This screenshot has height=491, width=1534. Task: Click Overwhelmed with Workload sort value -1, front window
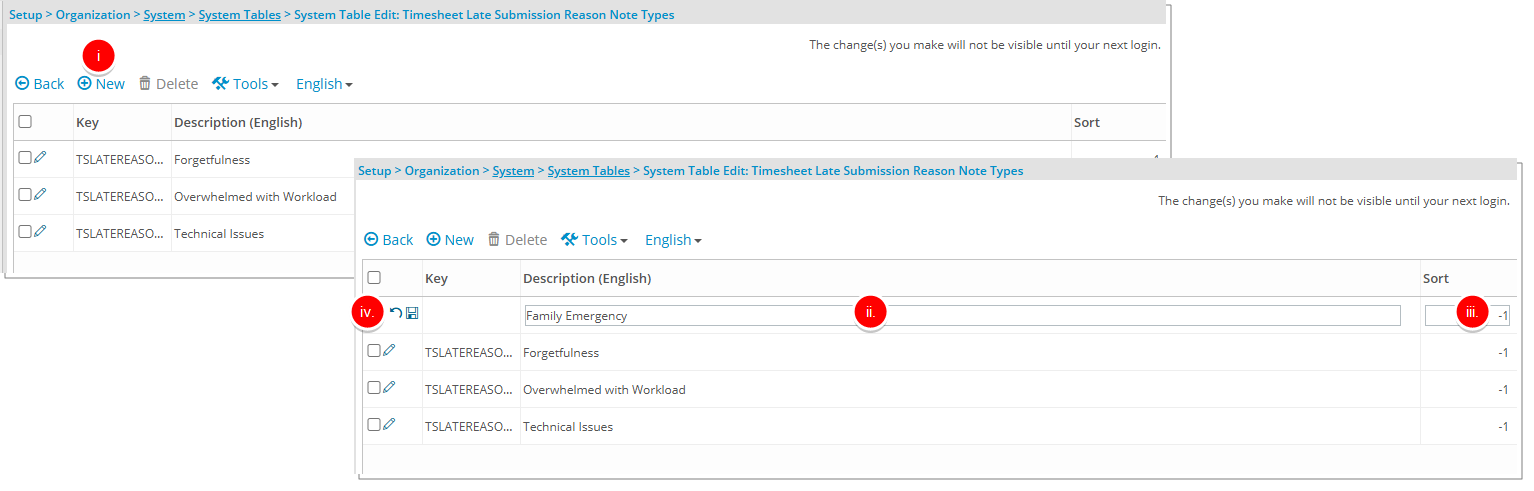click(x=1503, y=389)
